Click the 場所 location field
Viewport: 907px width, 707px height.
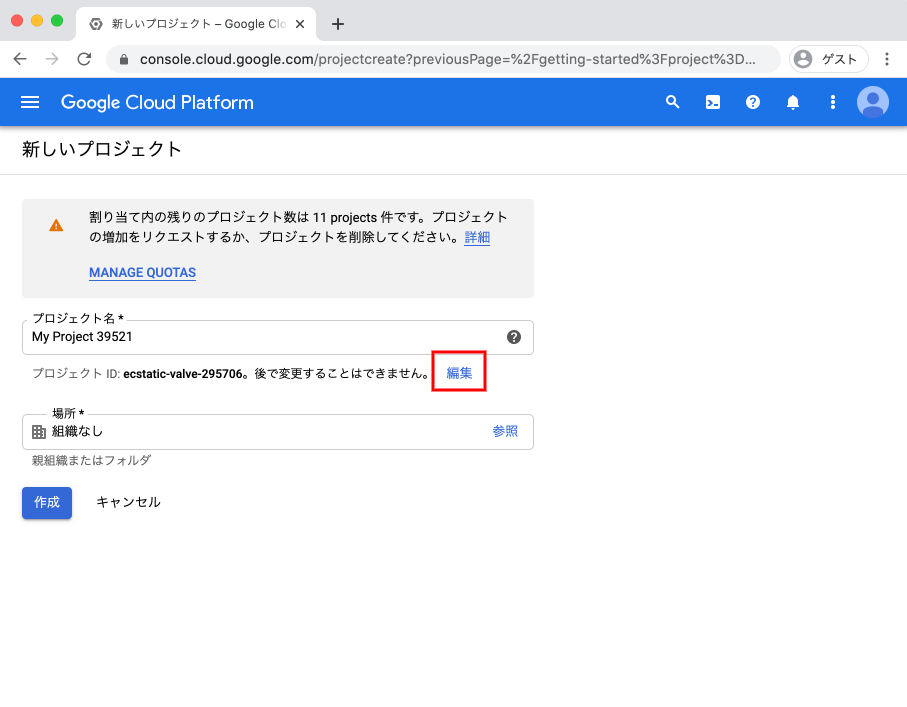pyautogui.click(x=278, y=432)
